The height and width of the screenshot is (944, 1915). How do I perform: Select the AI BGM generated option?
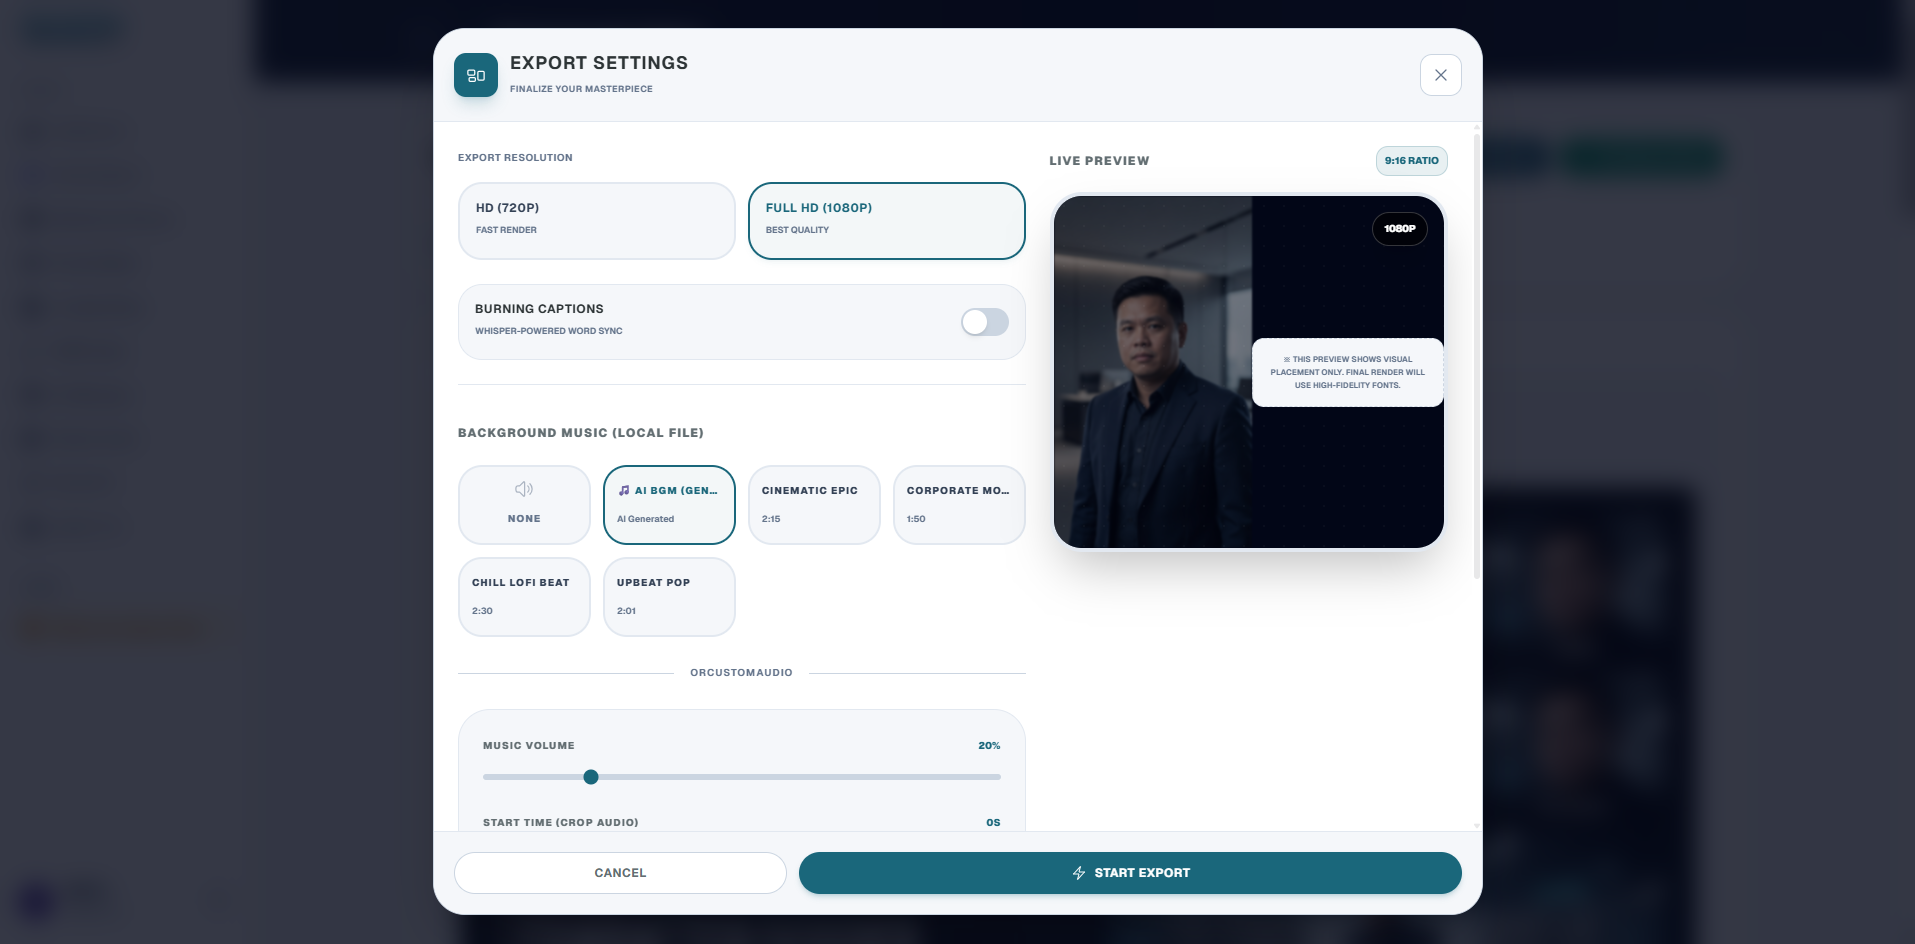tap(669, 505)
